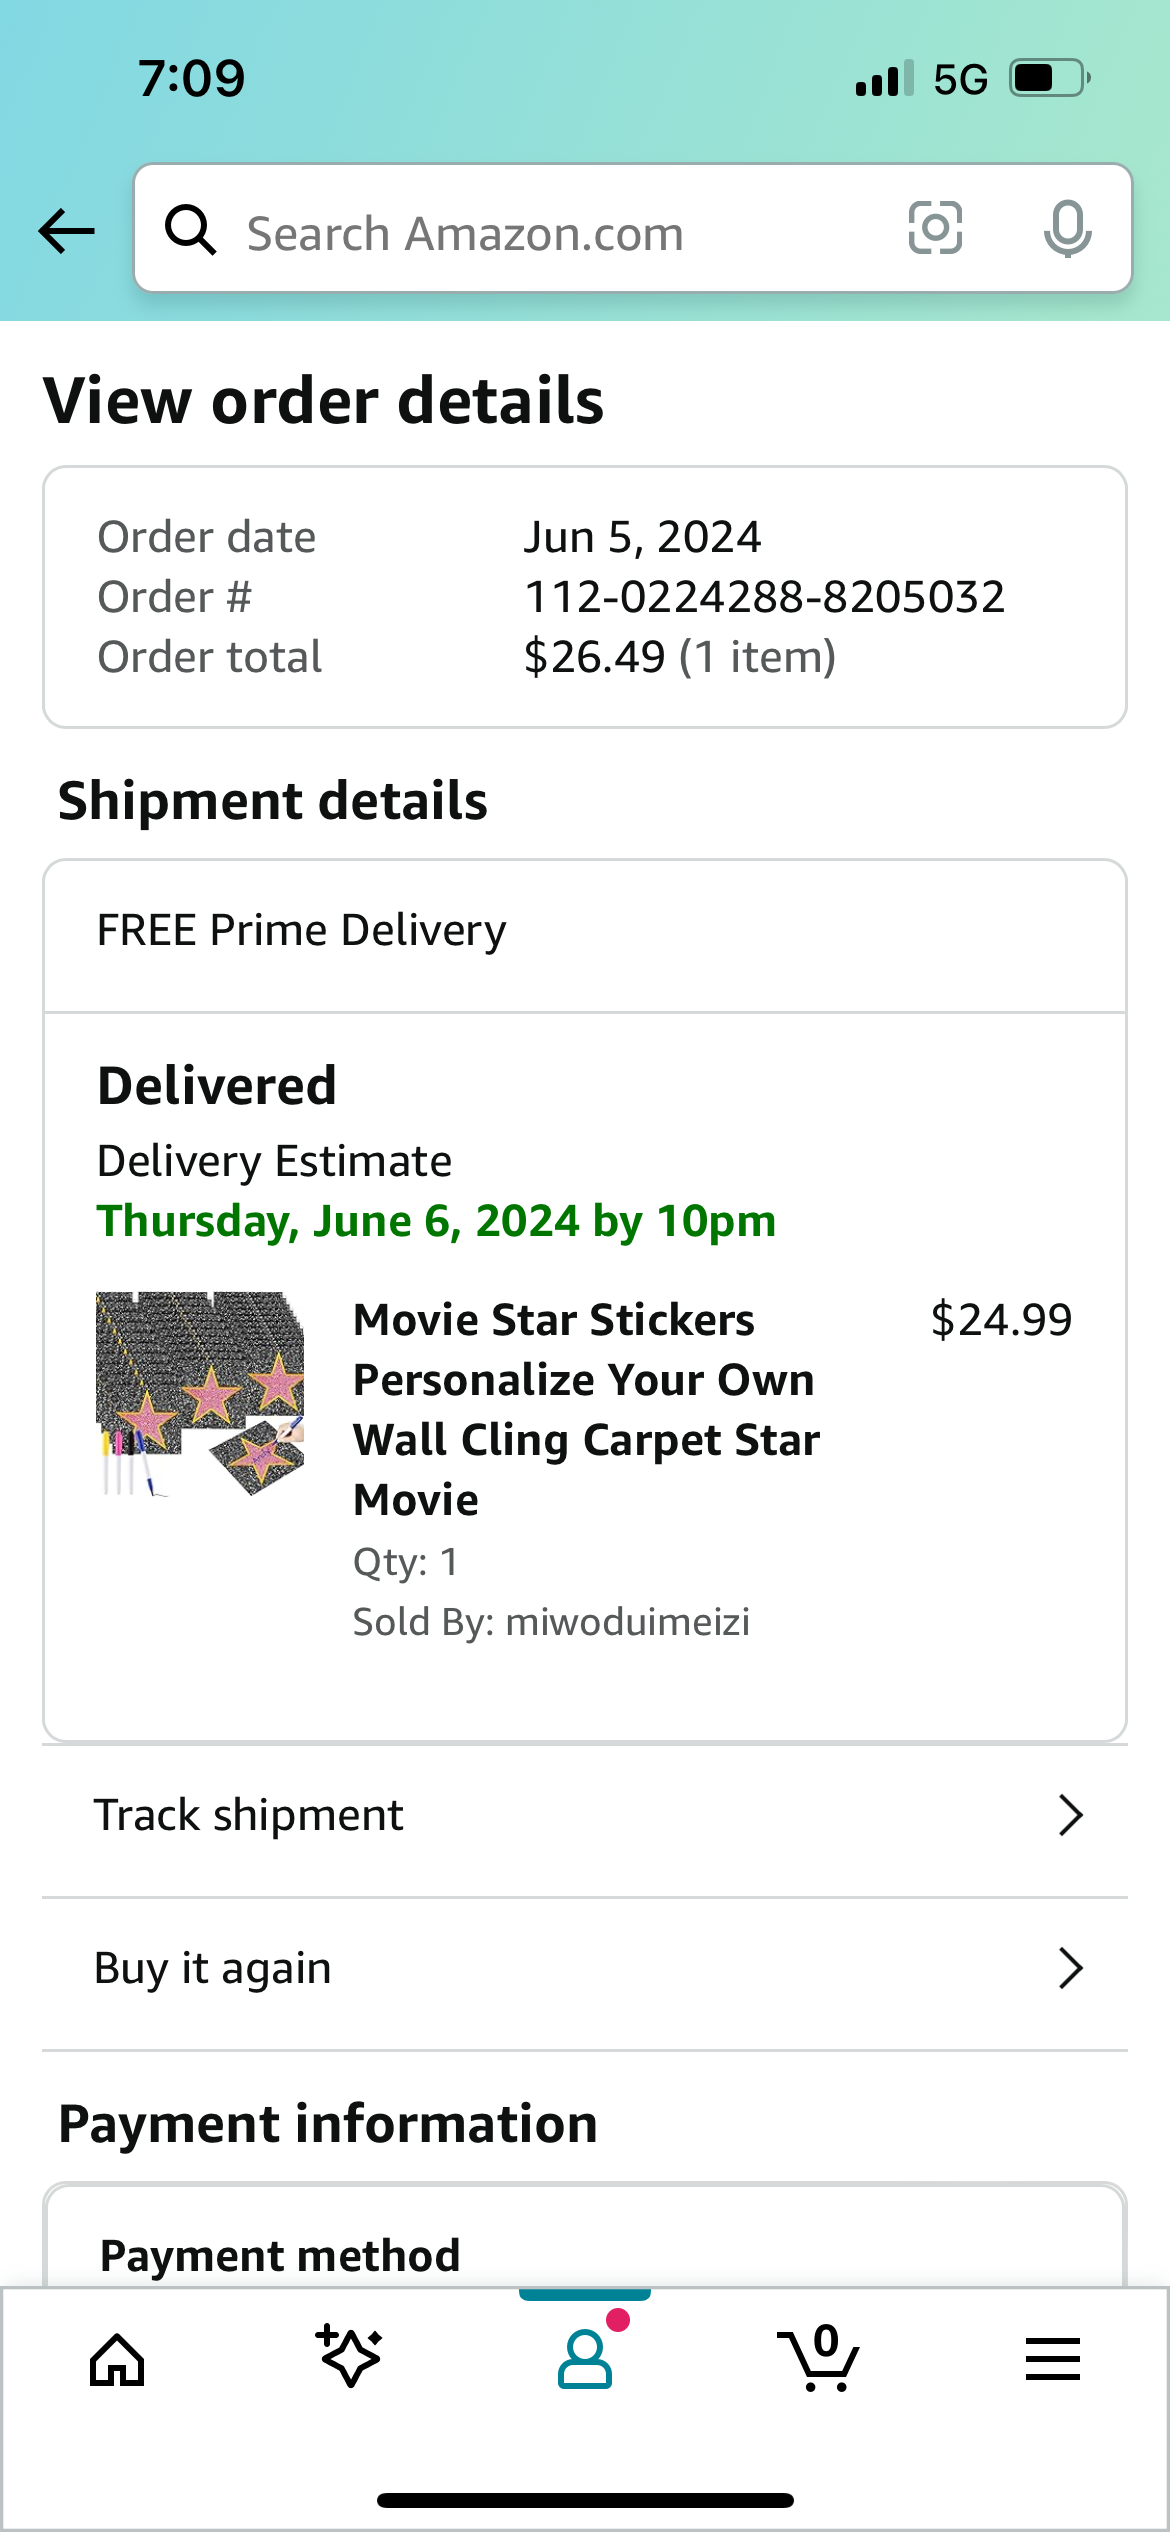Tap the Payment method section header
The image size is (1170, 2532).
pos(280,2255)
